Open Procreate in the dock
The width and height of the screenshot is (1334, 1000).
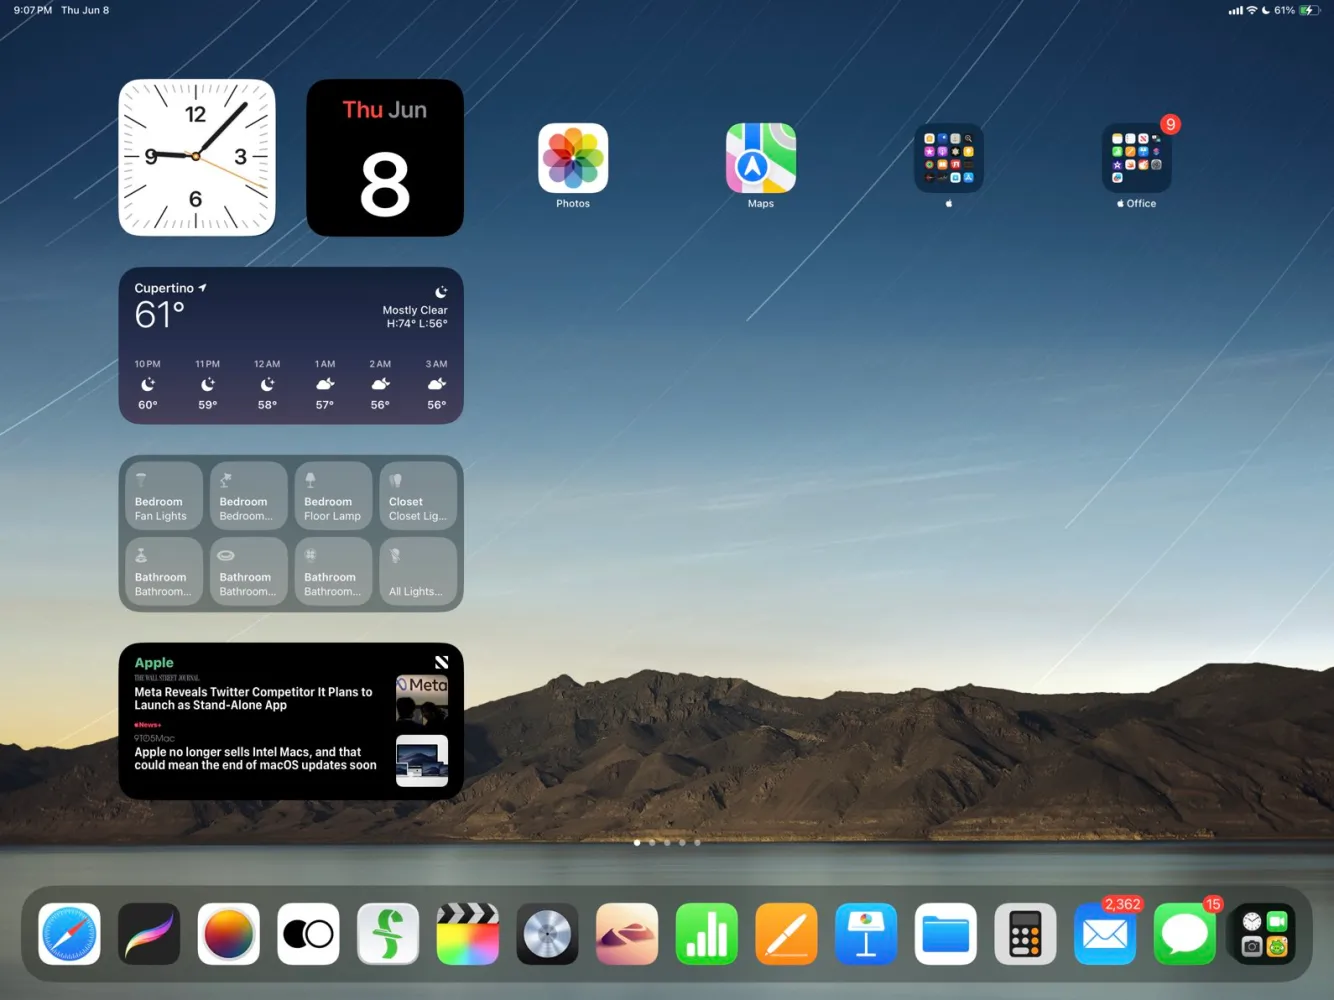[x=148, y=934]
